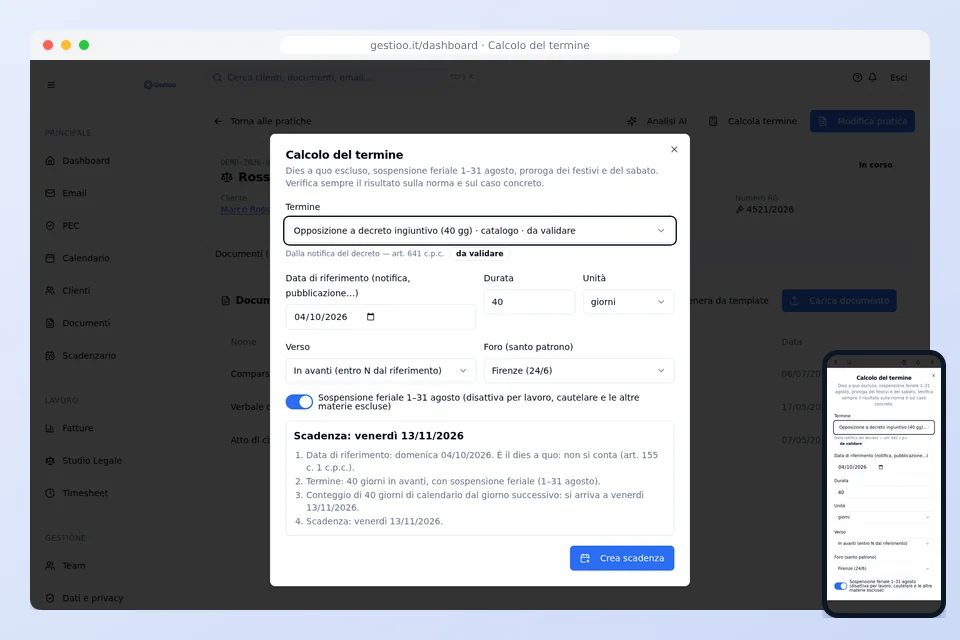Click 'Scadenza: venerdì 13/11/2026' heading

coord(378,435)
